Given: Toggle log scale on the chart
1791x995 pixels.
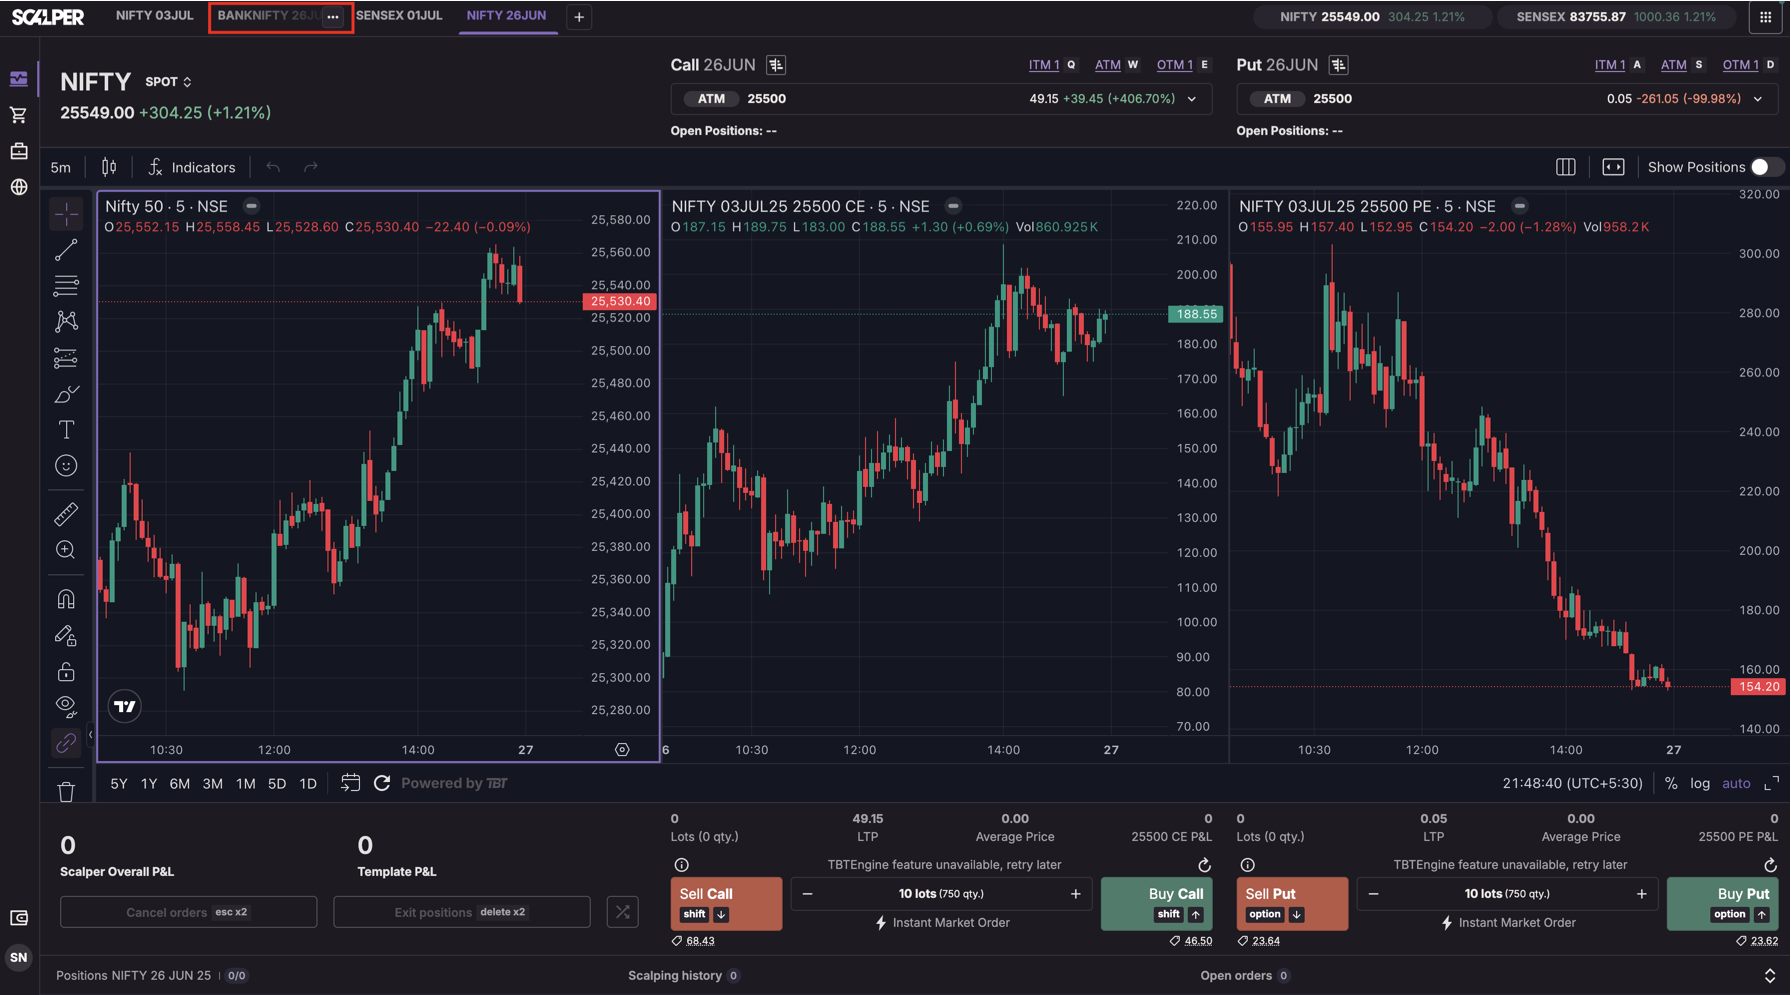Looking at the screenshot, I should click(x=1700, y=784).
